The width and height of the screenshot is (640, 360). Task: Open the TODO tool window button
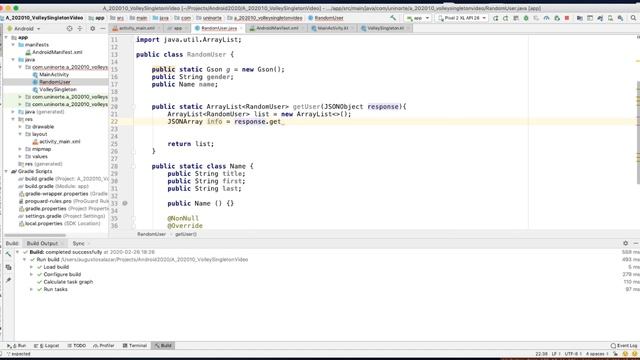[76, 346]
